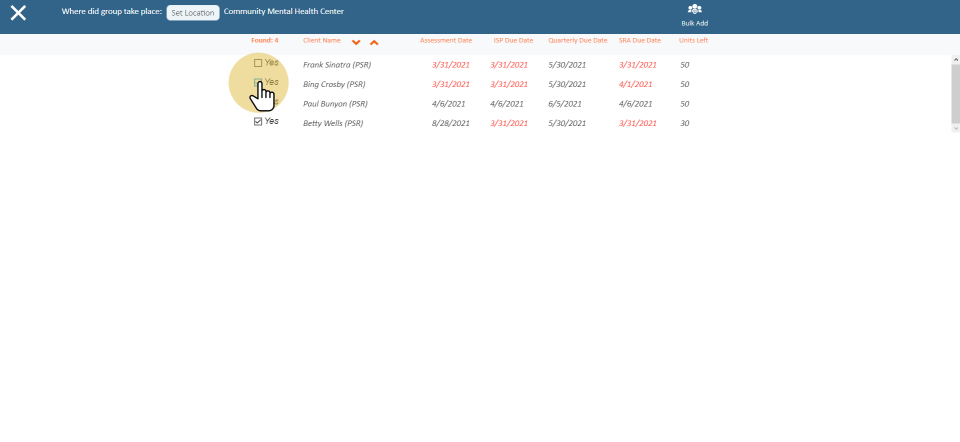Check the Yes box for Frank Sinatra

(x=258, y=63)
